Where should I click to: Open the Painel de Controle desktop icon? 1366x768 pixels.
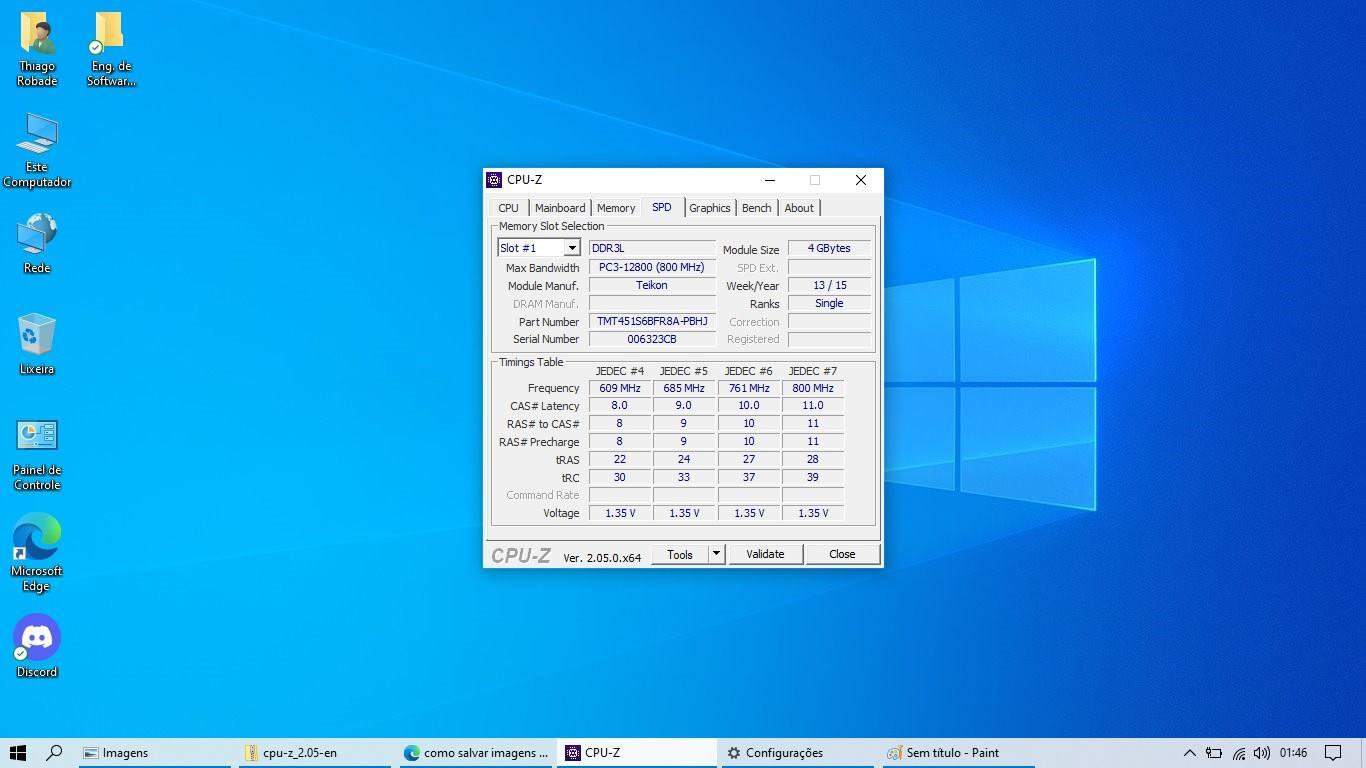tap(37, 454)
